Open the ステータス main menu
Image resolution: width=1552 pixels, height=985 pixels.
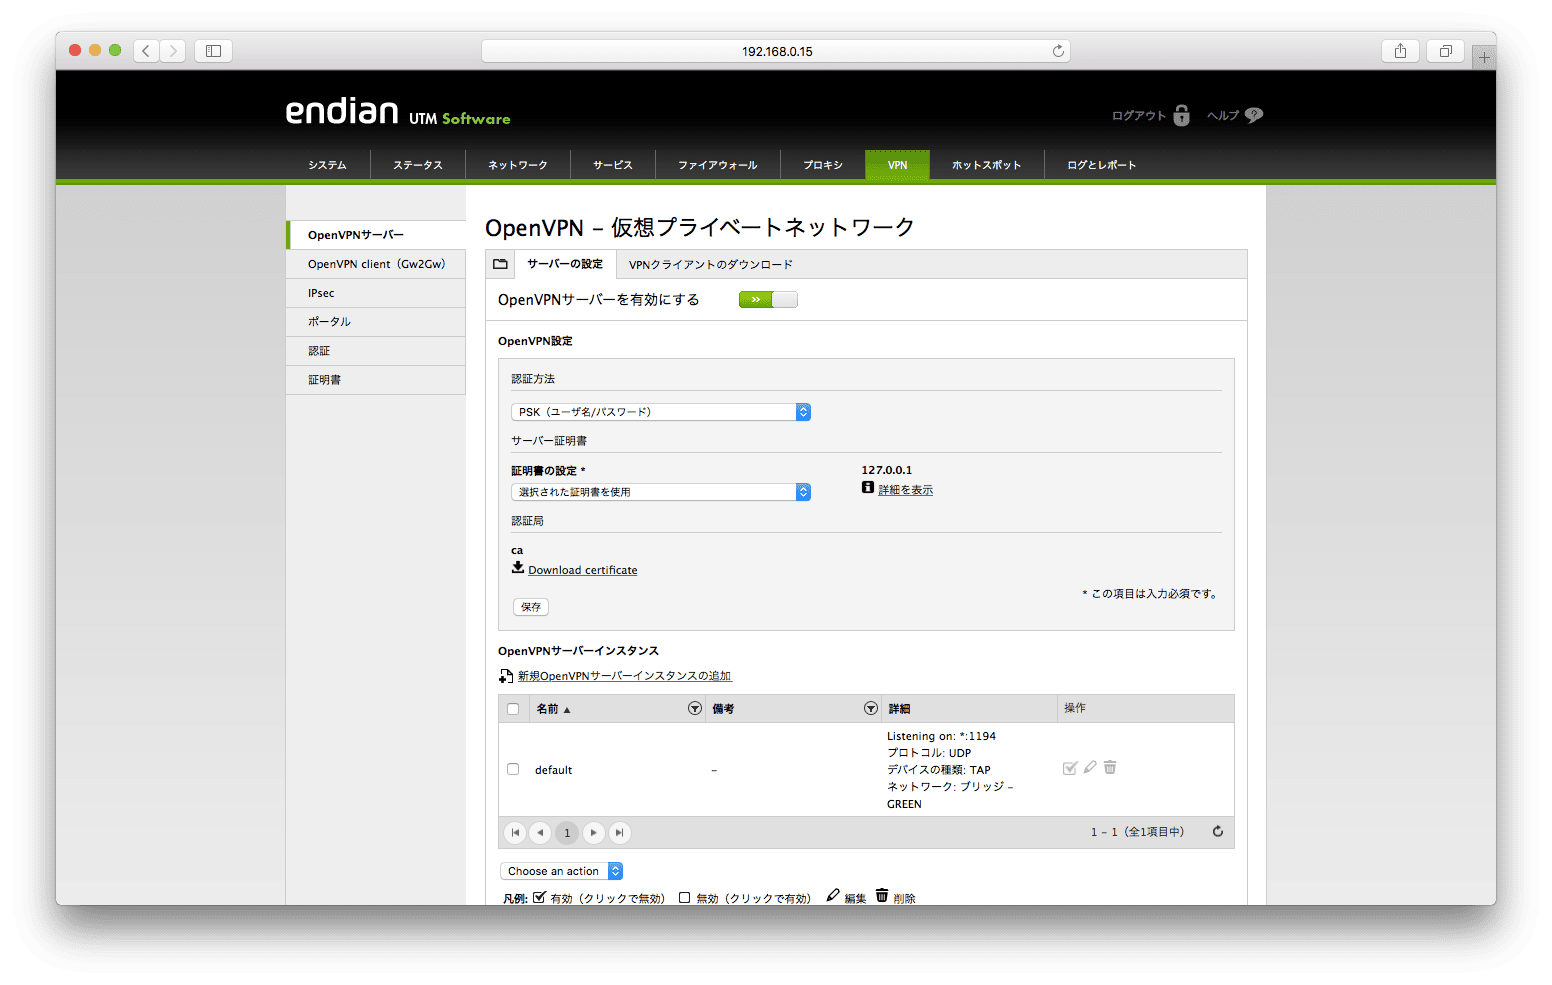[418, 165]
